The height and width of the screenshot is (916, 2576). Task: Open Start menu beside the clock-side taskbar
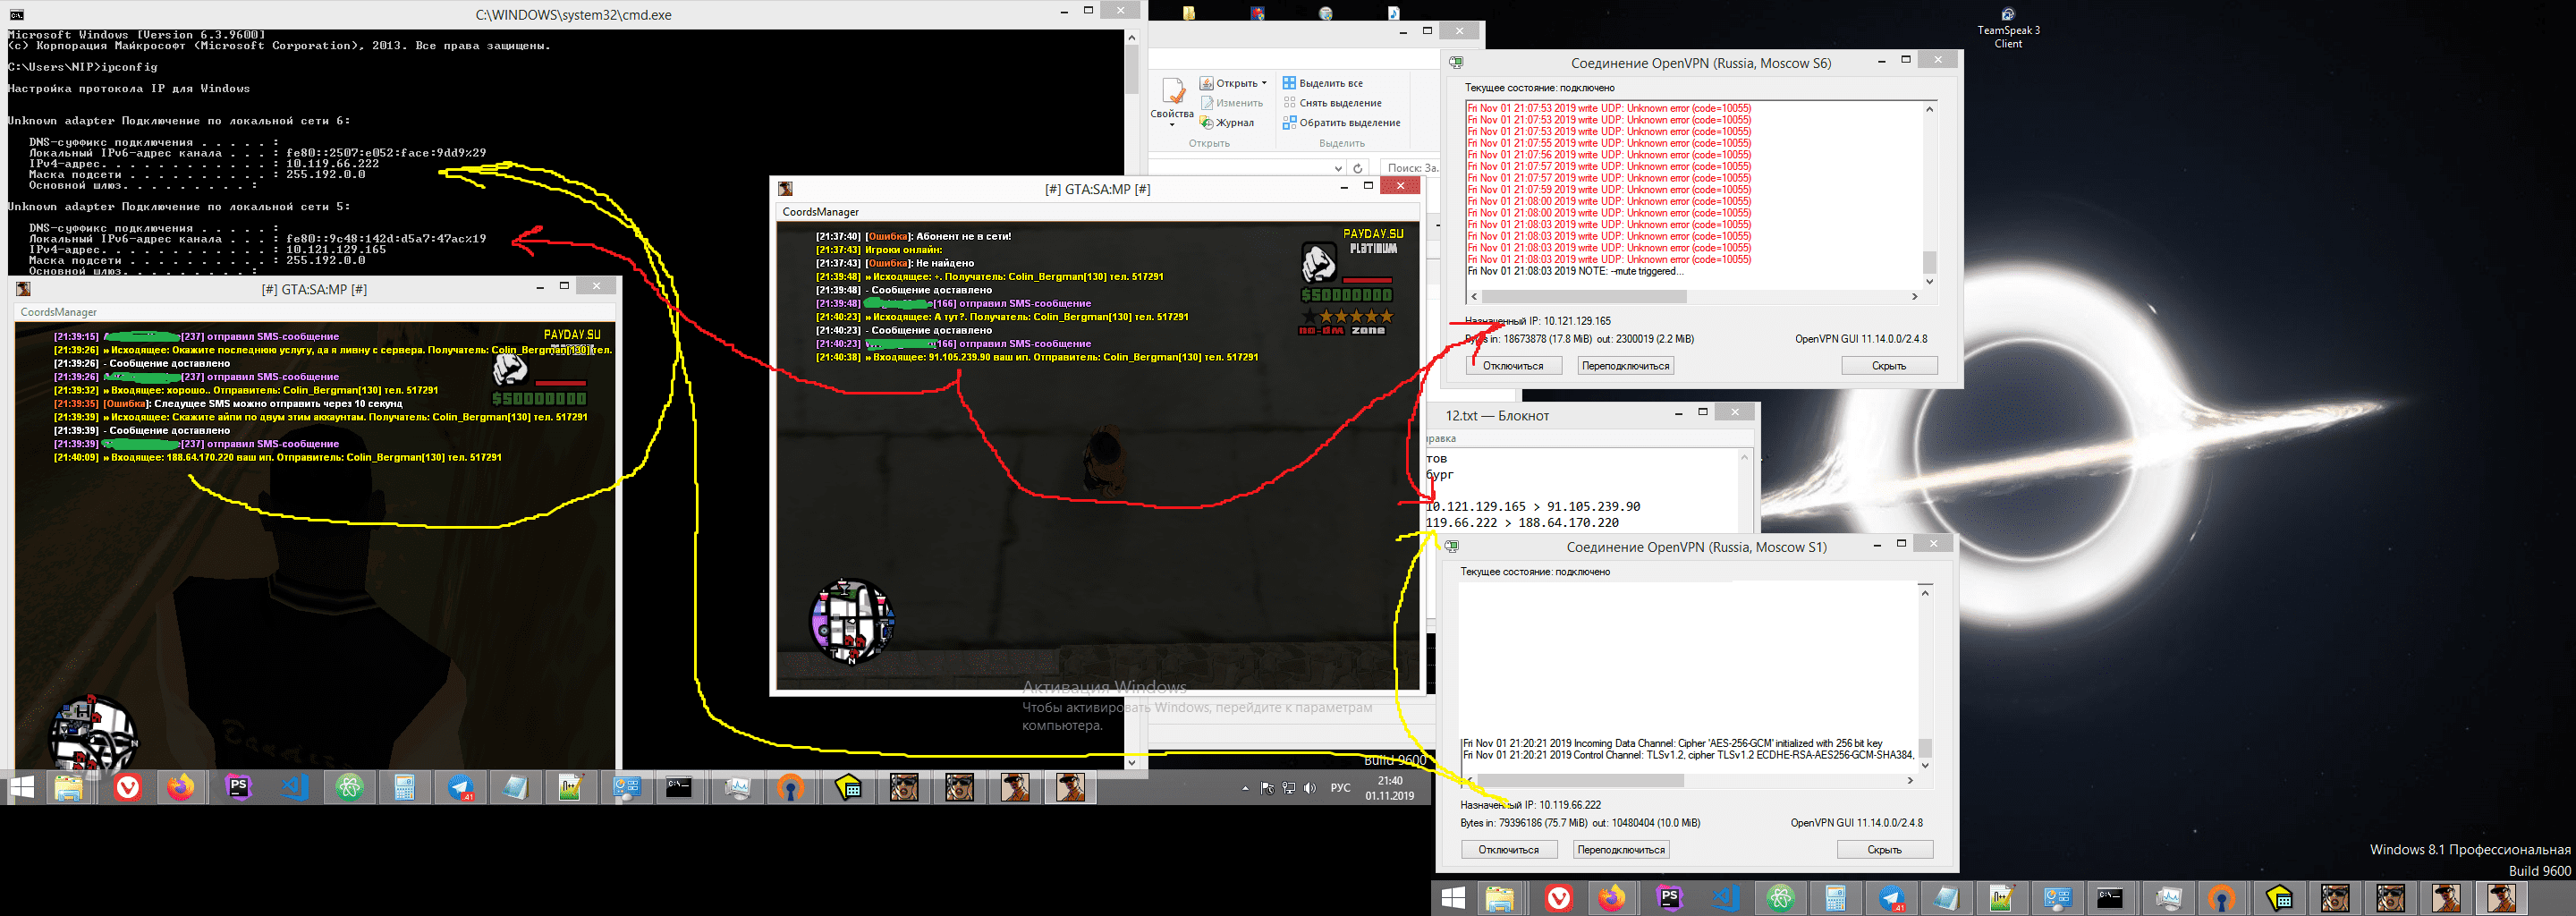pyautogui.click(x=22, y=788)
